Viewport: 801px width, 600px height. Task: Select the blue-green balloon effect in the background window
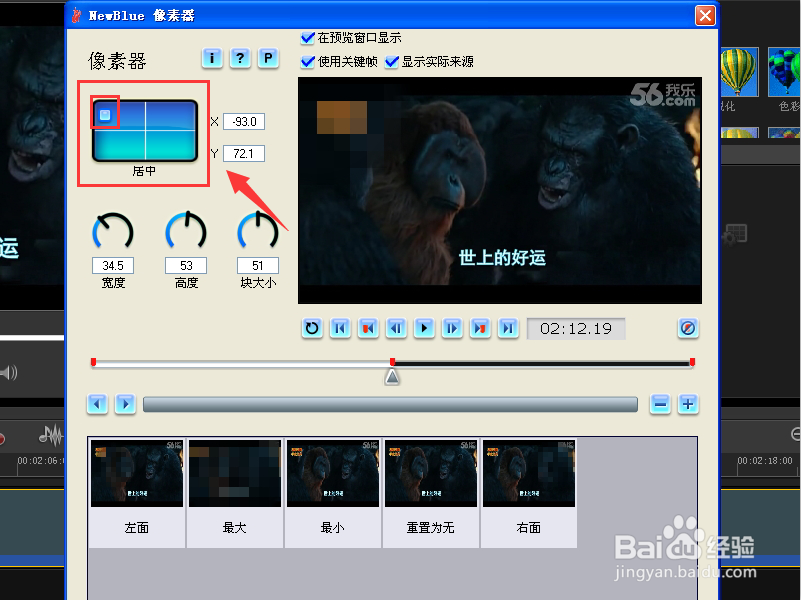pyautogui.click(x=785, y=72)
